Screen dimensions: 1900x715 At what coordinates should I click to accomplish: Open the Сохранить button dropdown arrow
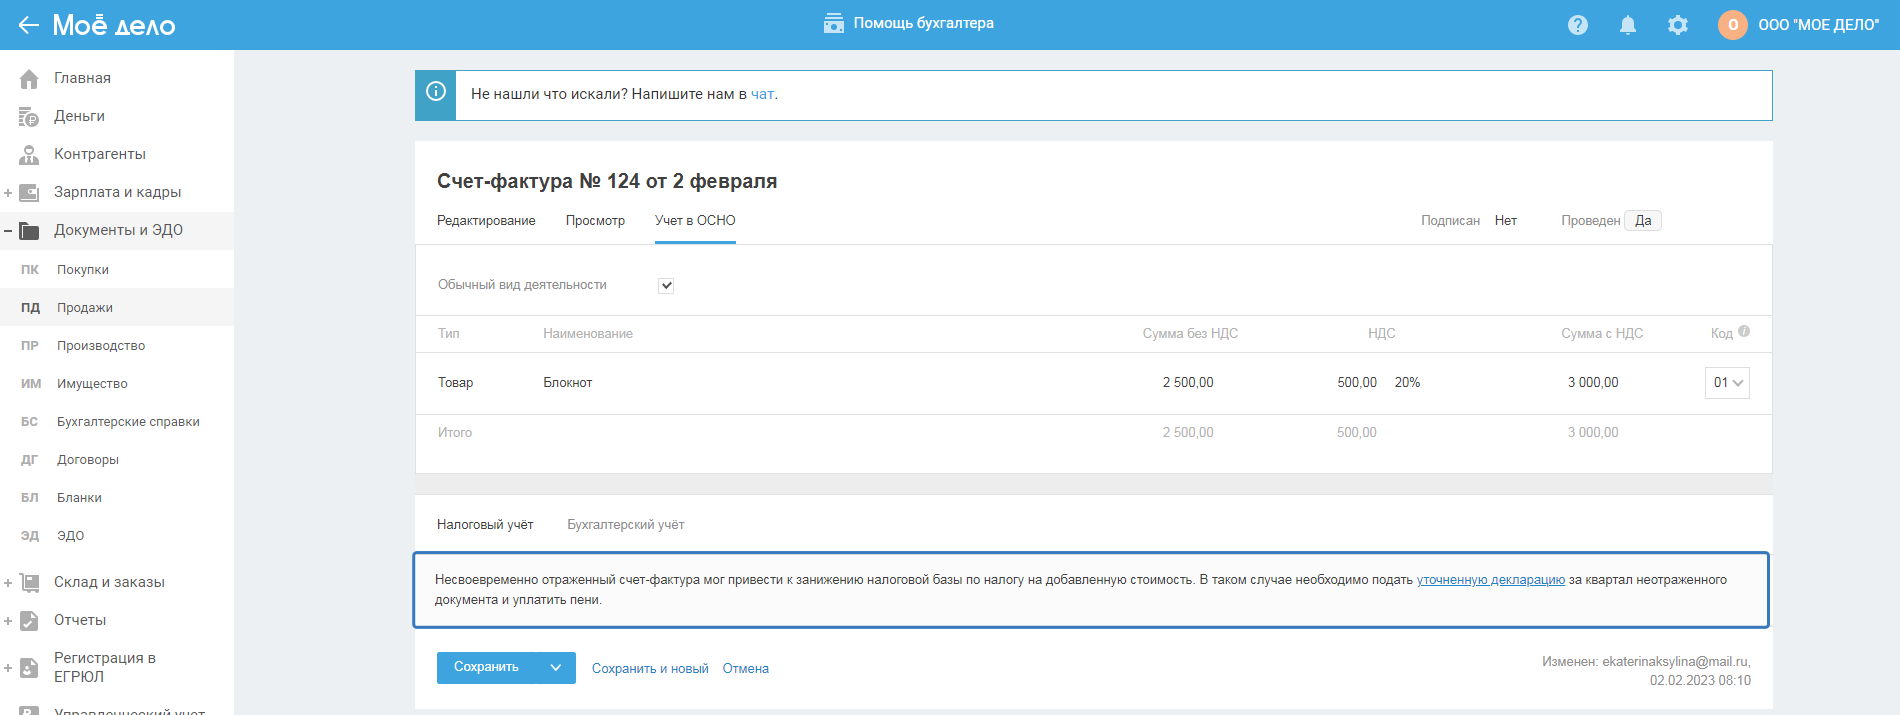point(556,668)
